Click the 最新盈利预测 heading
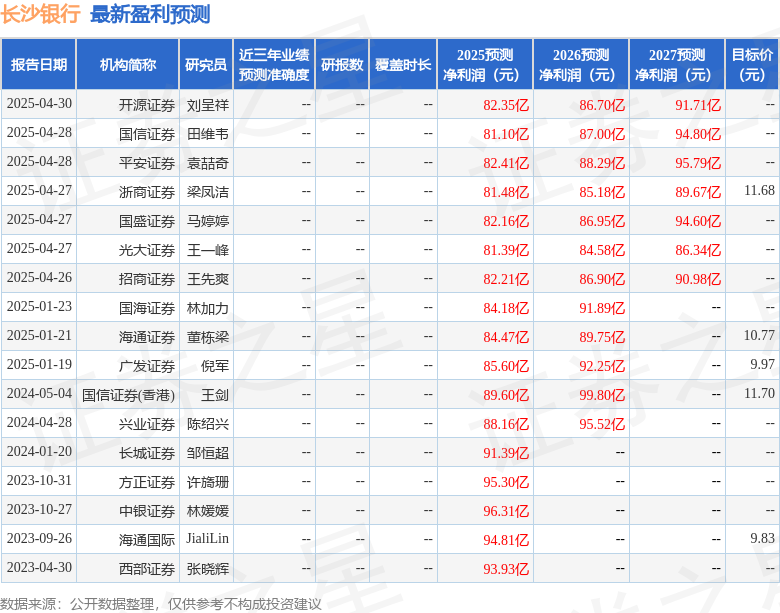780x613 pixels. pos(150,14)
